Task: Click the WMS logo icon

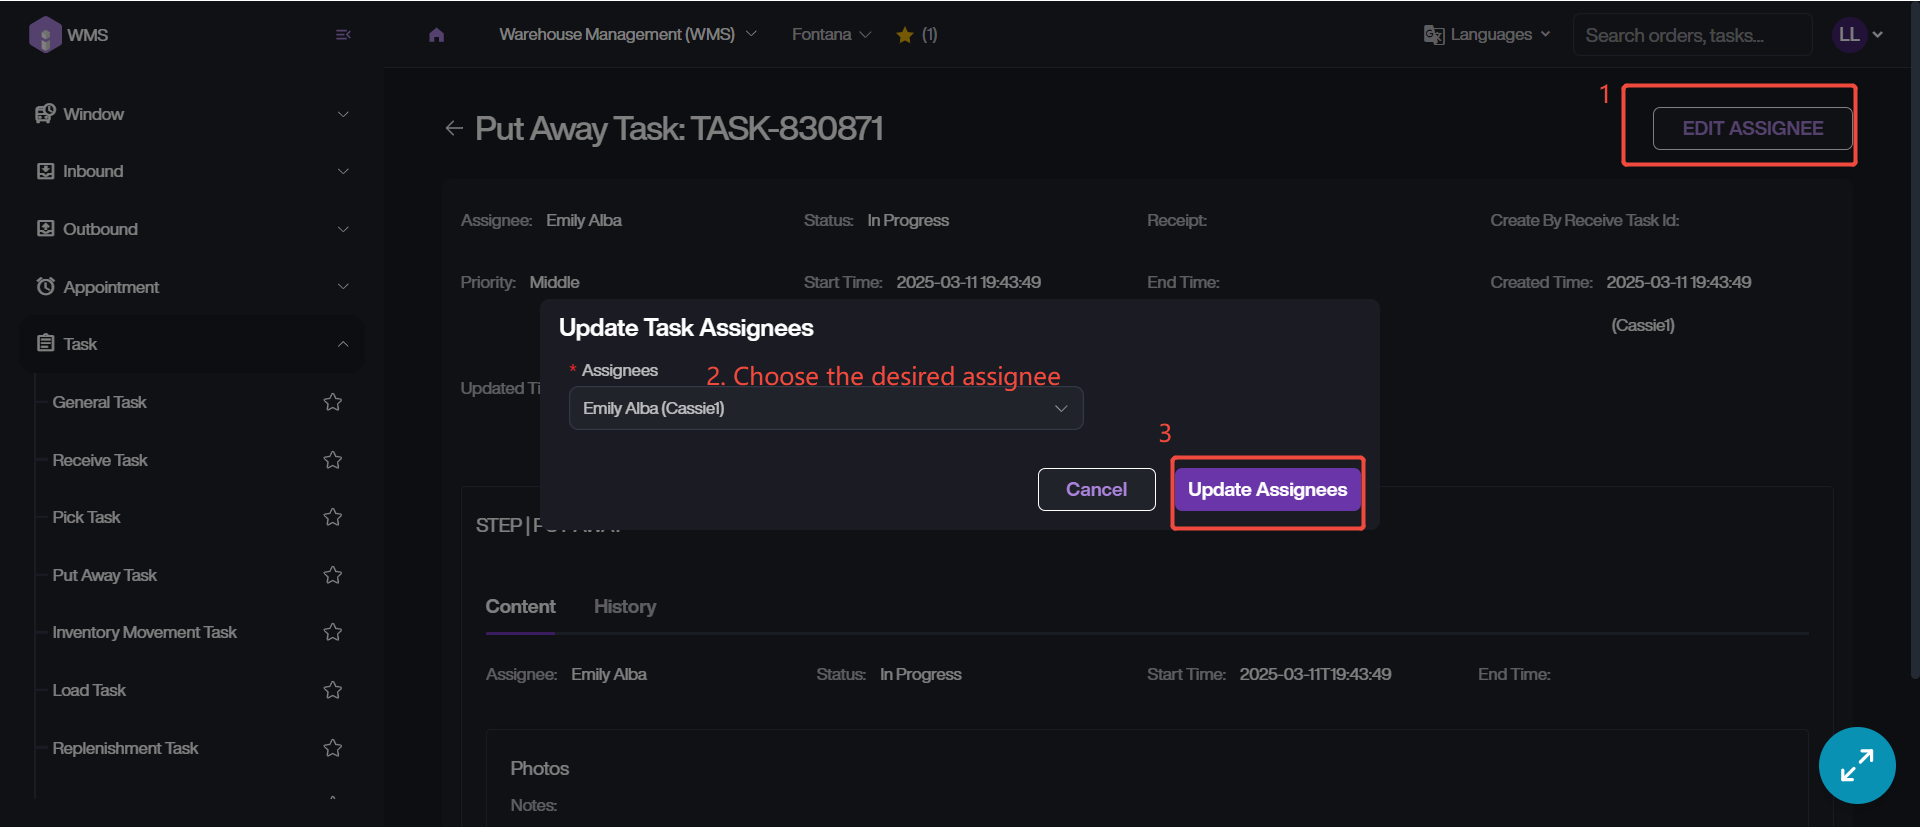Action: tap(45, 35)
